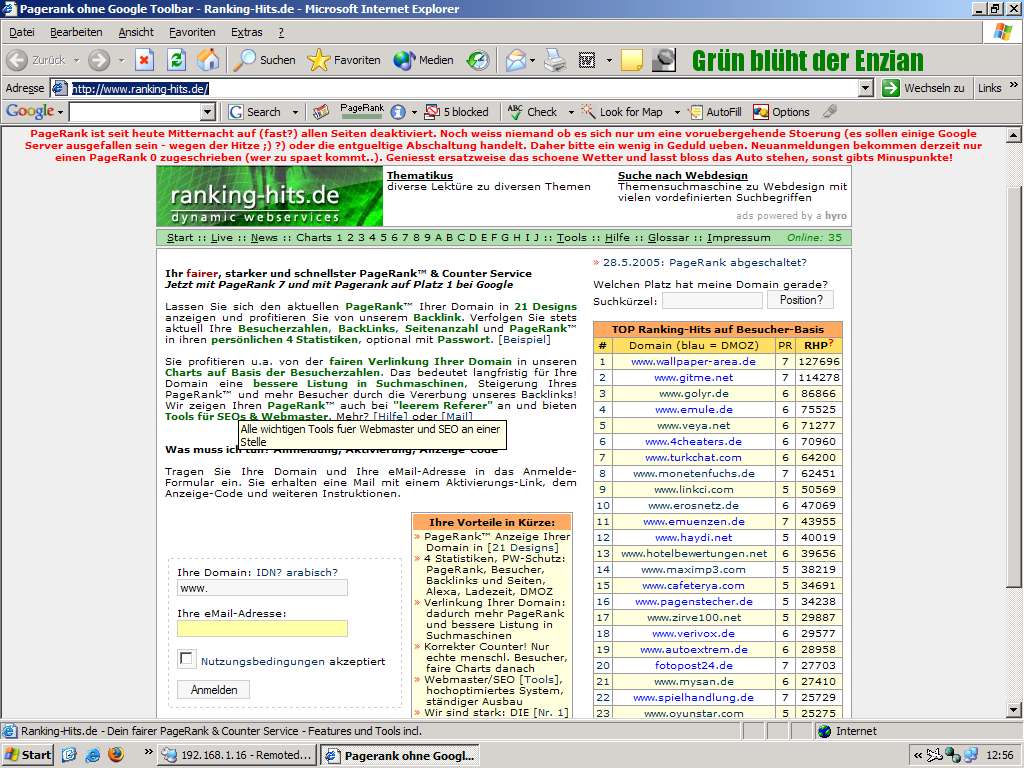1024x768 pixels.
Task: Click the Forward navigation arrow
Action: (99, 60)
